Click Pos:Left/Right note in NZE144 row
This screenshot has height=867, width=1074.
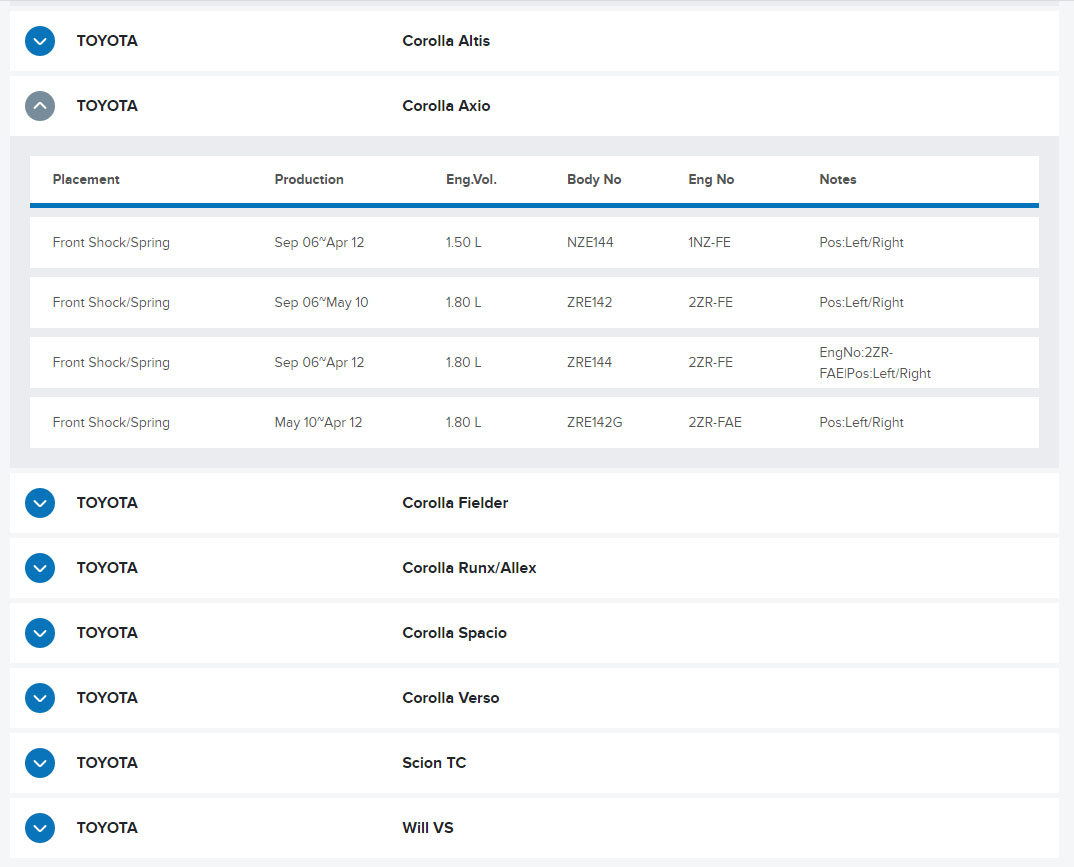(861, 242)
